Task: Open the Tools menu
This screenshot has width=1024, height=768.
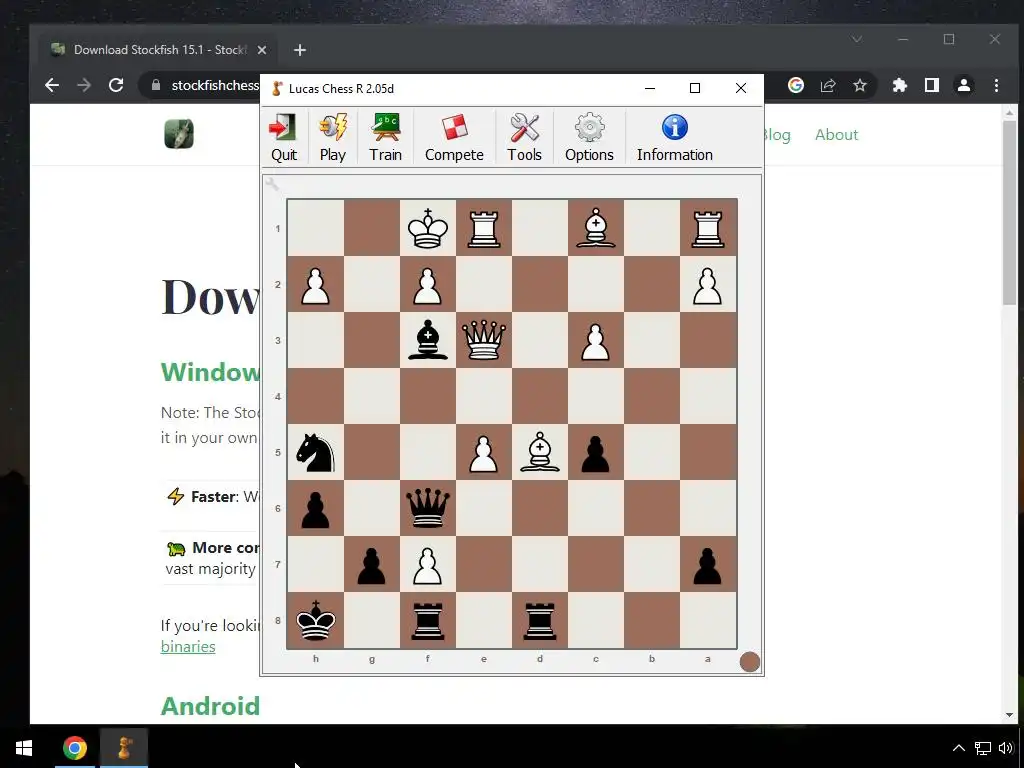Action: pos(524,138)
